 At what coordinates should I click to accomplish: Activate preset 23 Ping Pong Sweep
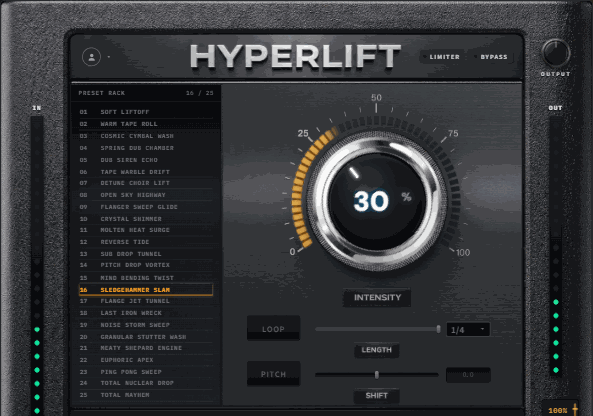click(x=146, y=372)
